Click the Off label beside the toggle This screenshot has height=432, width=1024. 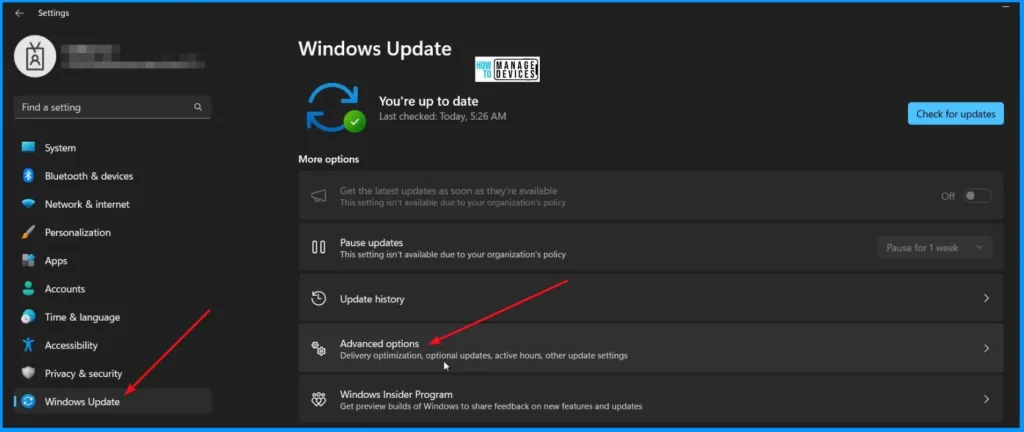[x=948, y=196]
